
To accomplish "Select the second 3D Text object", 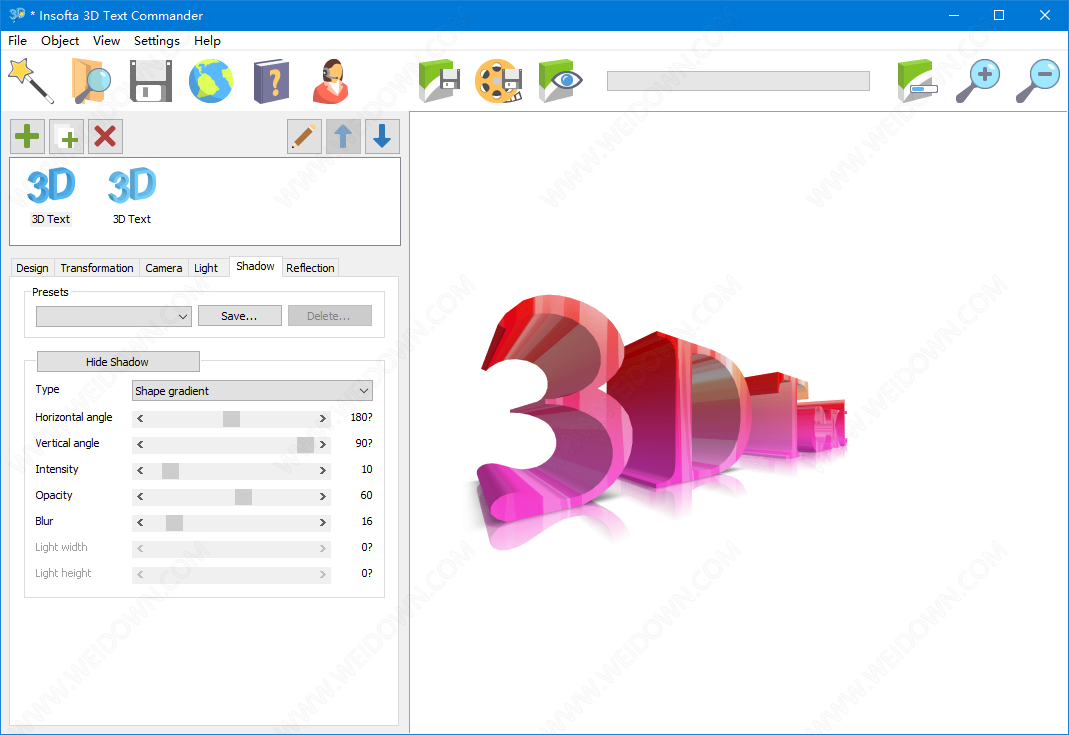I will click(x=132, y=196).
